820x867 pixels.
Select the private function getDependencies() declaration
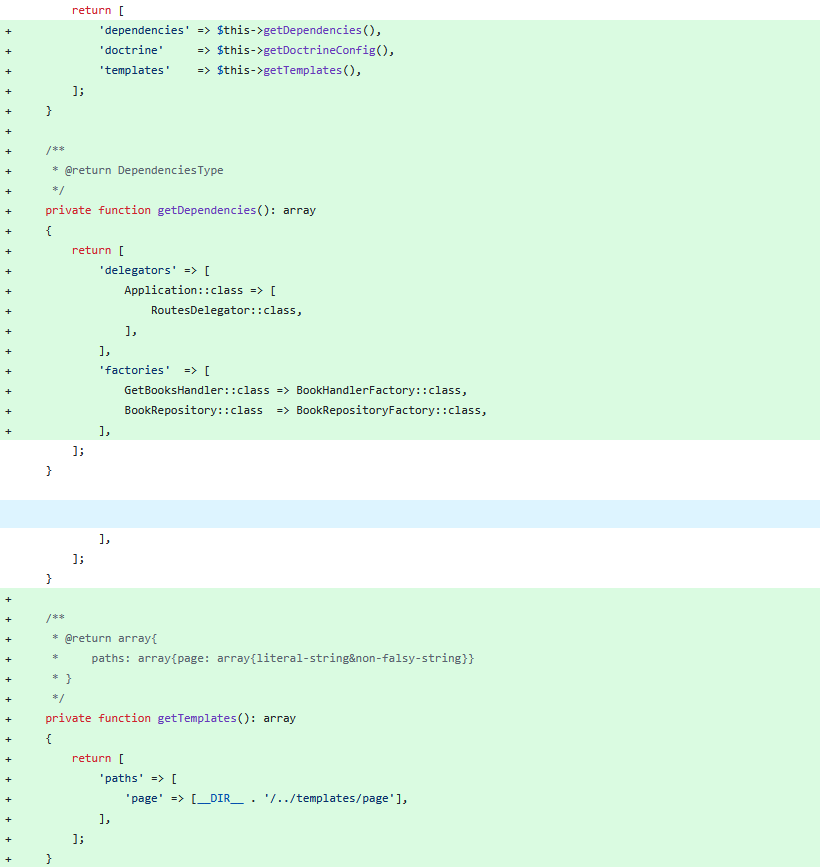pos(180,210)
